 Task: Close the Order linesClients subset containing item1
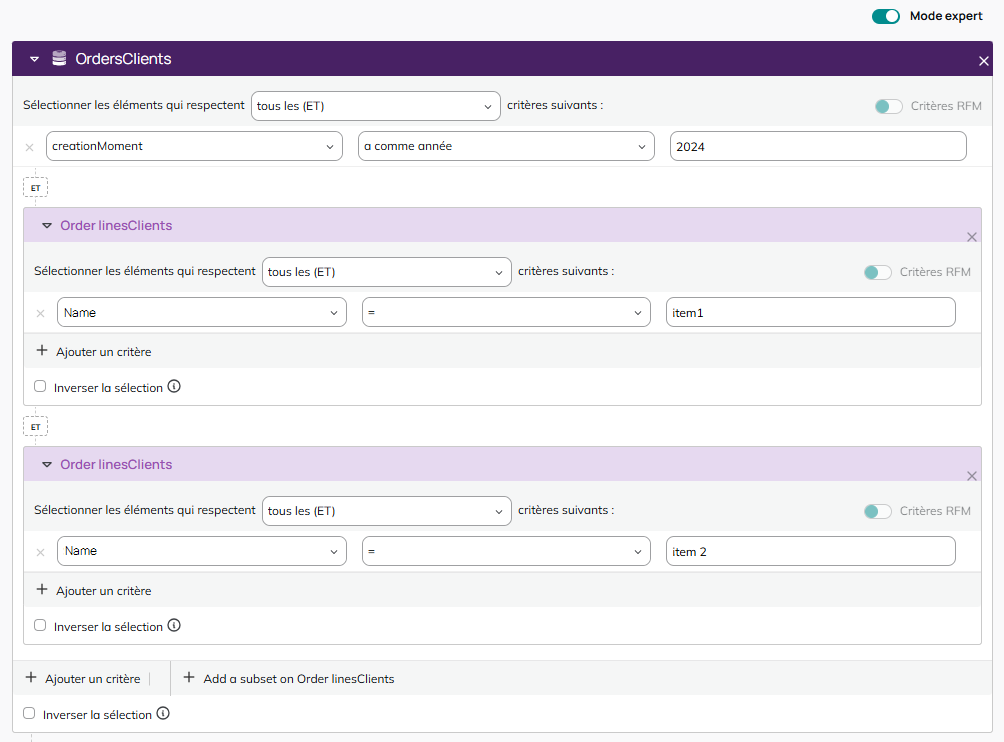tap(971, 237)
